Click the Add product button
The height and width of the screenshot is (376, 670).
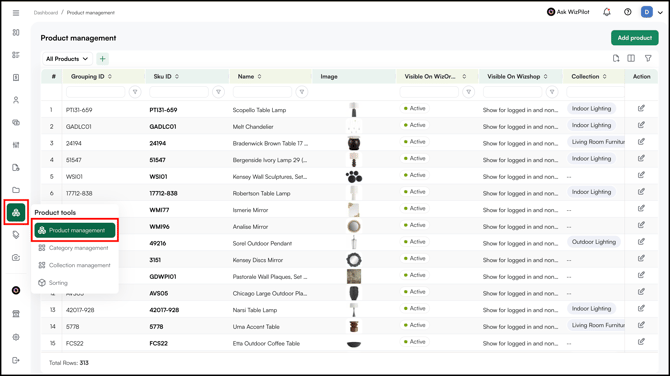click(x=635, y=38)
